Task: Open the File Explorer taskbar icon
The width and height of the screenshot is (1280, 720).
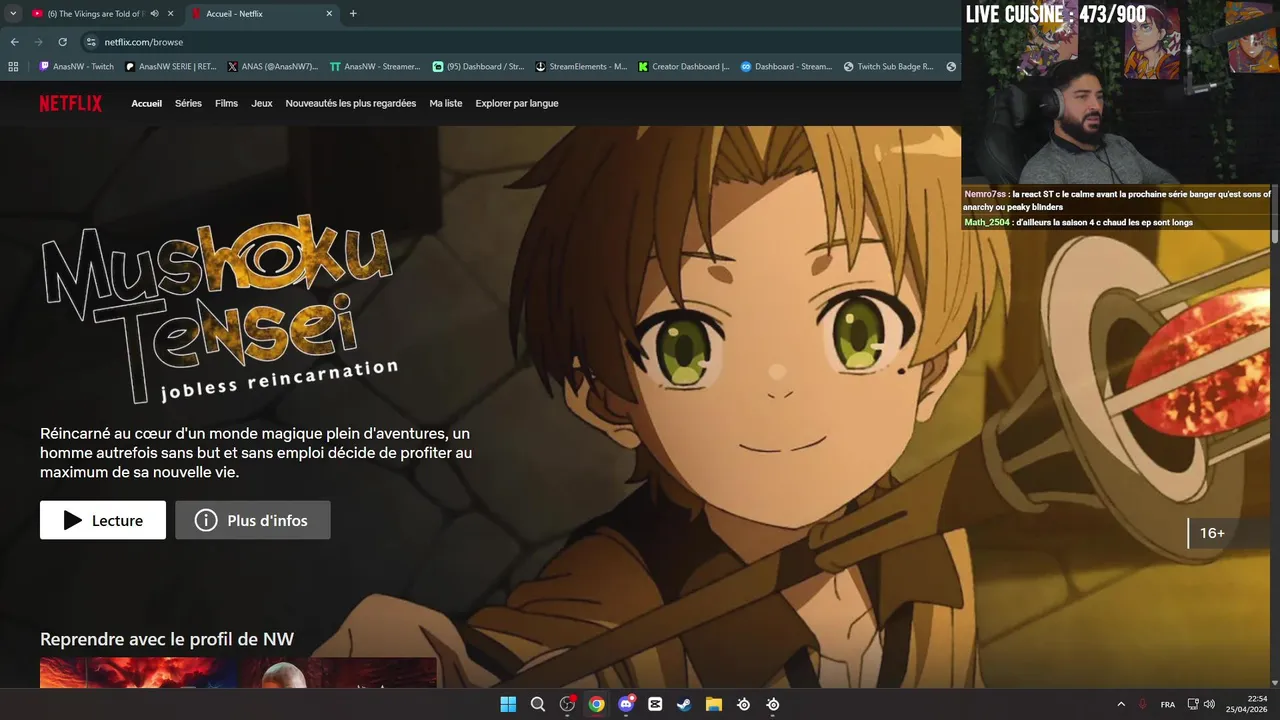Action: pos(714,704)
